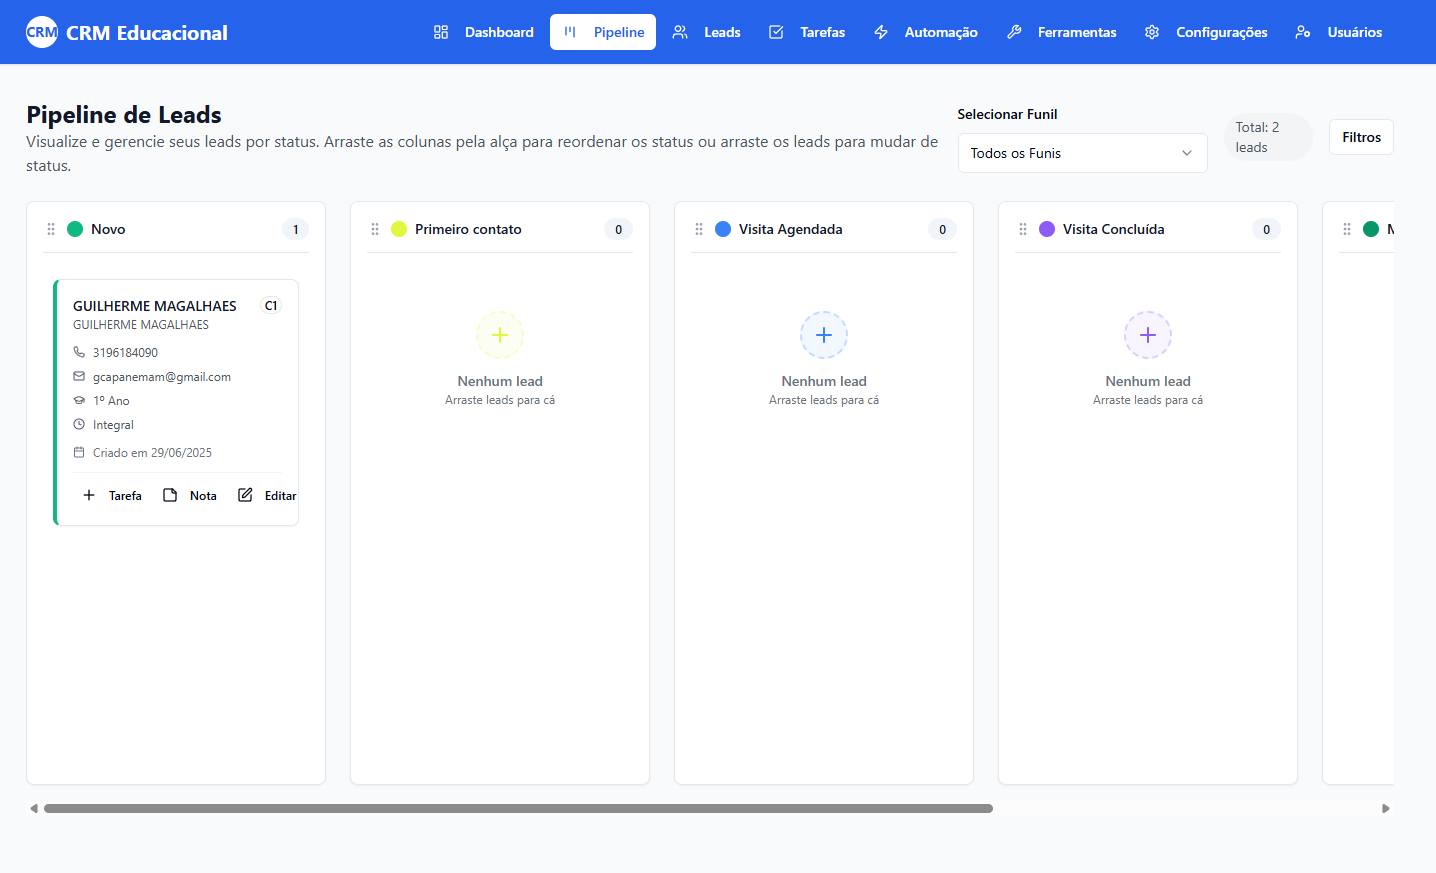Click the plus circle in Primeiro contato column

coord(500,335)
